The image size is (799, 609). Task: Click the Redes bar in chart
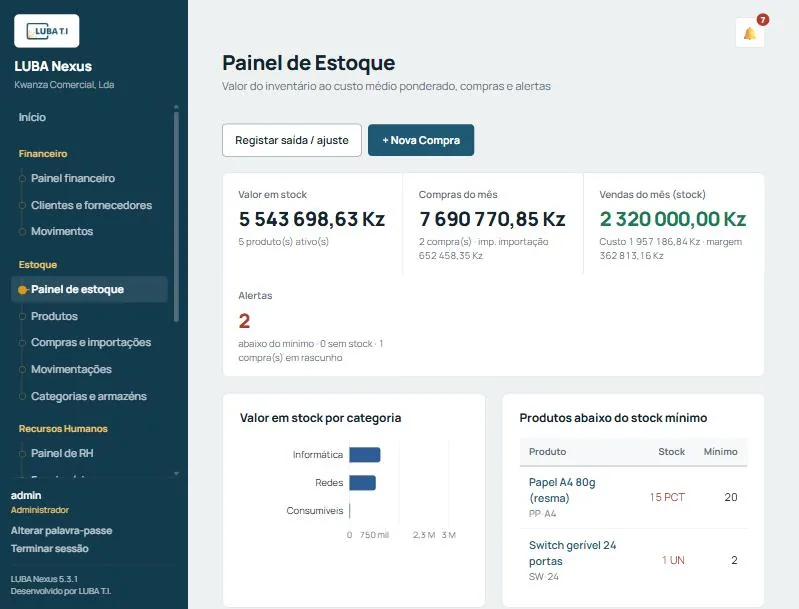pos(362,483)
